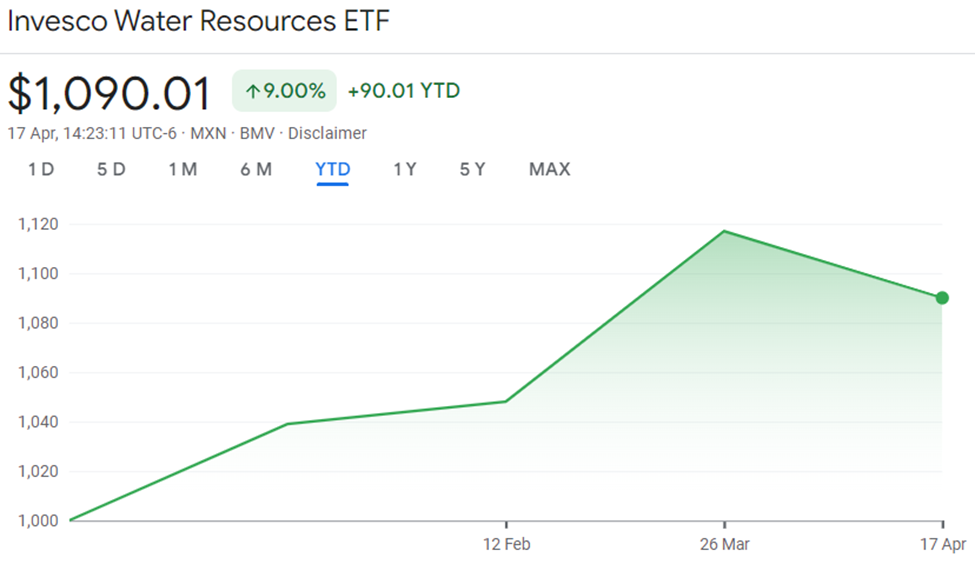
Task: Click the 1,120 y-axis label
Action: pos(38,224)
